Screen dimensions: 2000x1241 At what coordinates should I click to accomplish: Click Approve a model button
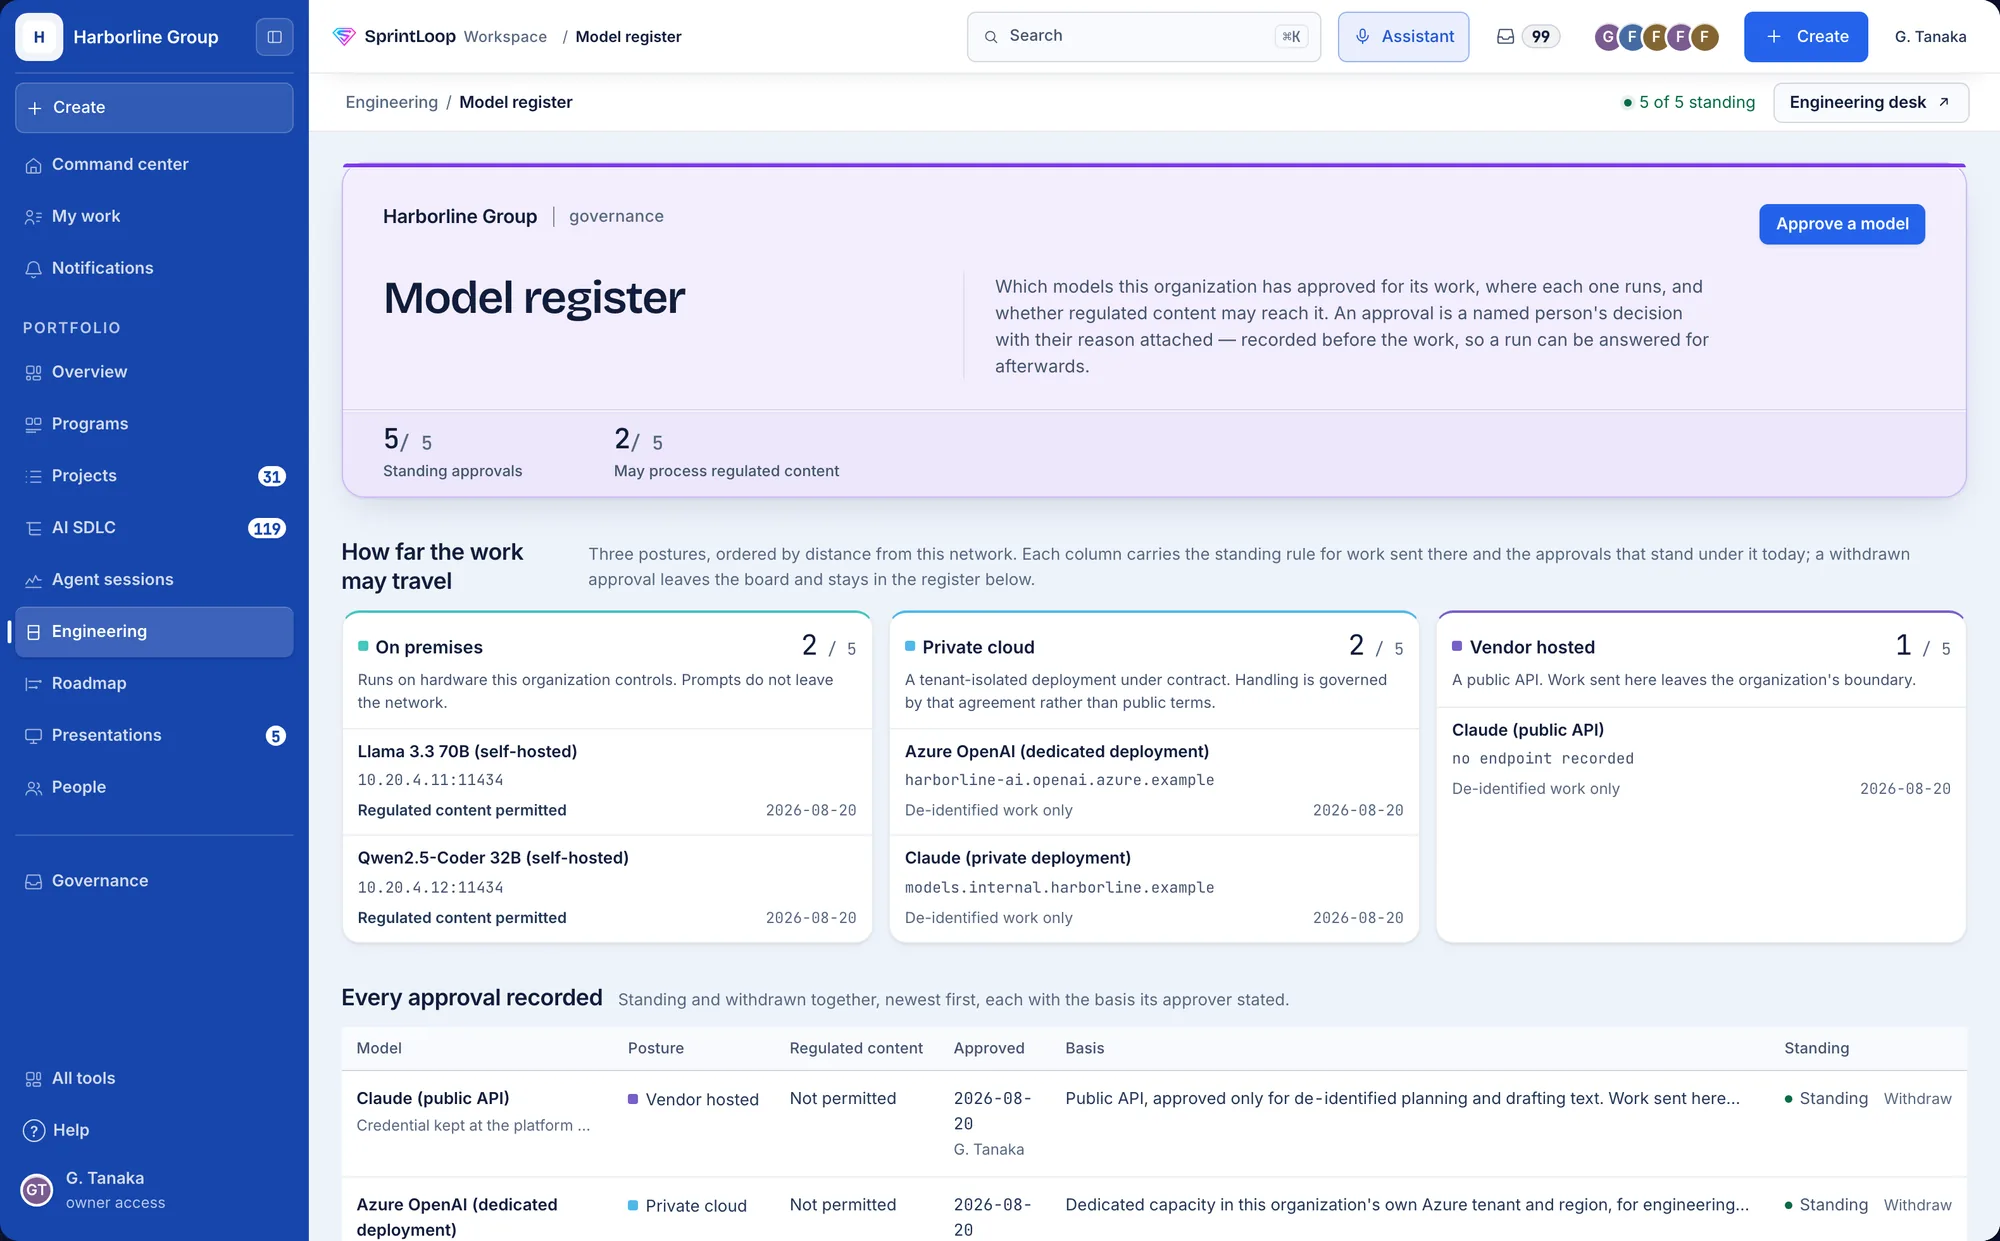click(1841, 224)
